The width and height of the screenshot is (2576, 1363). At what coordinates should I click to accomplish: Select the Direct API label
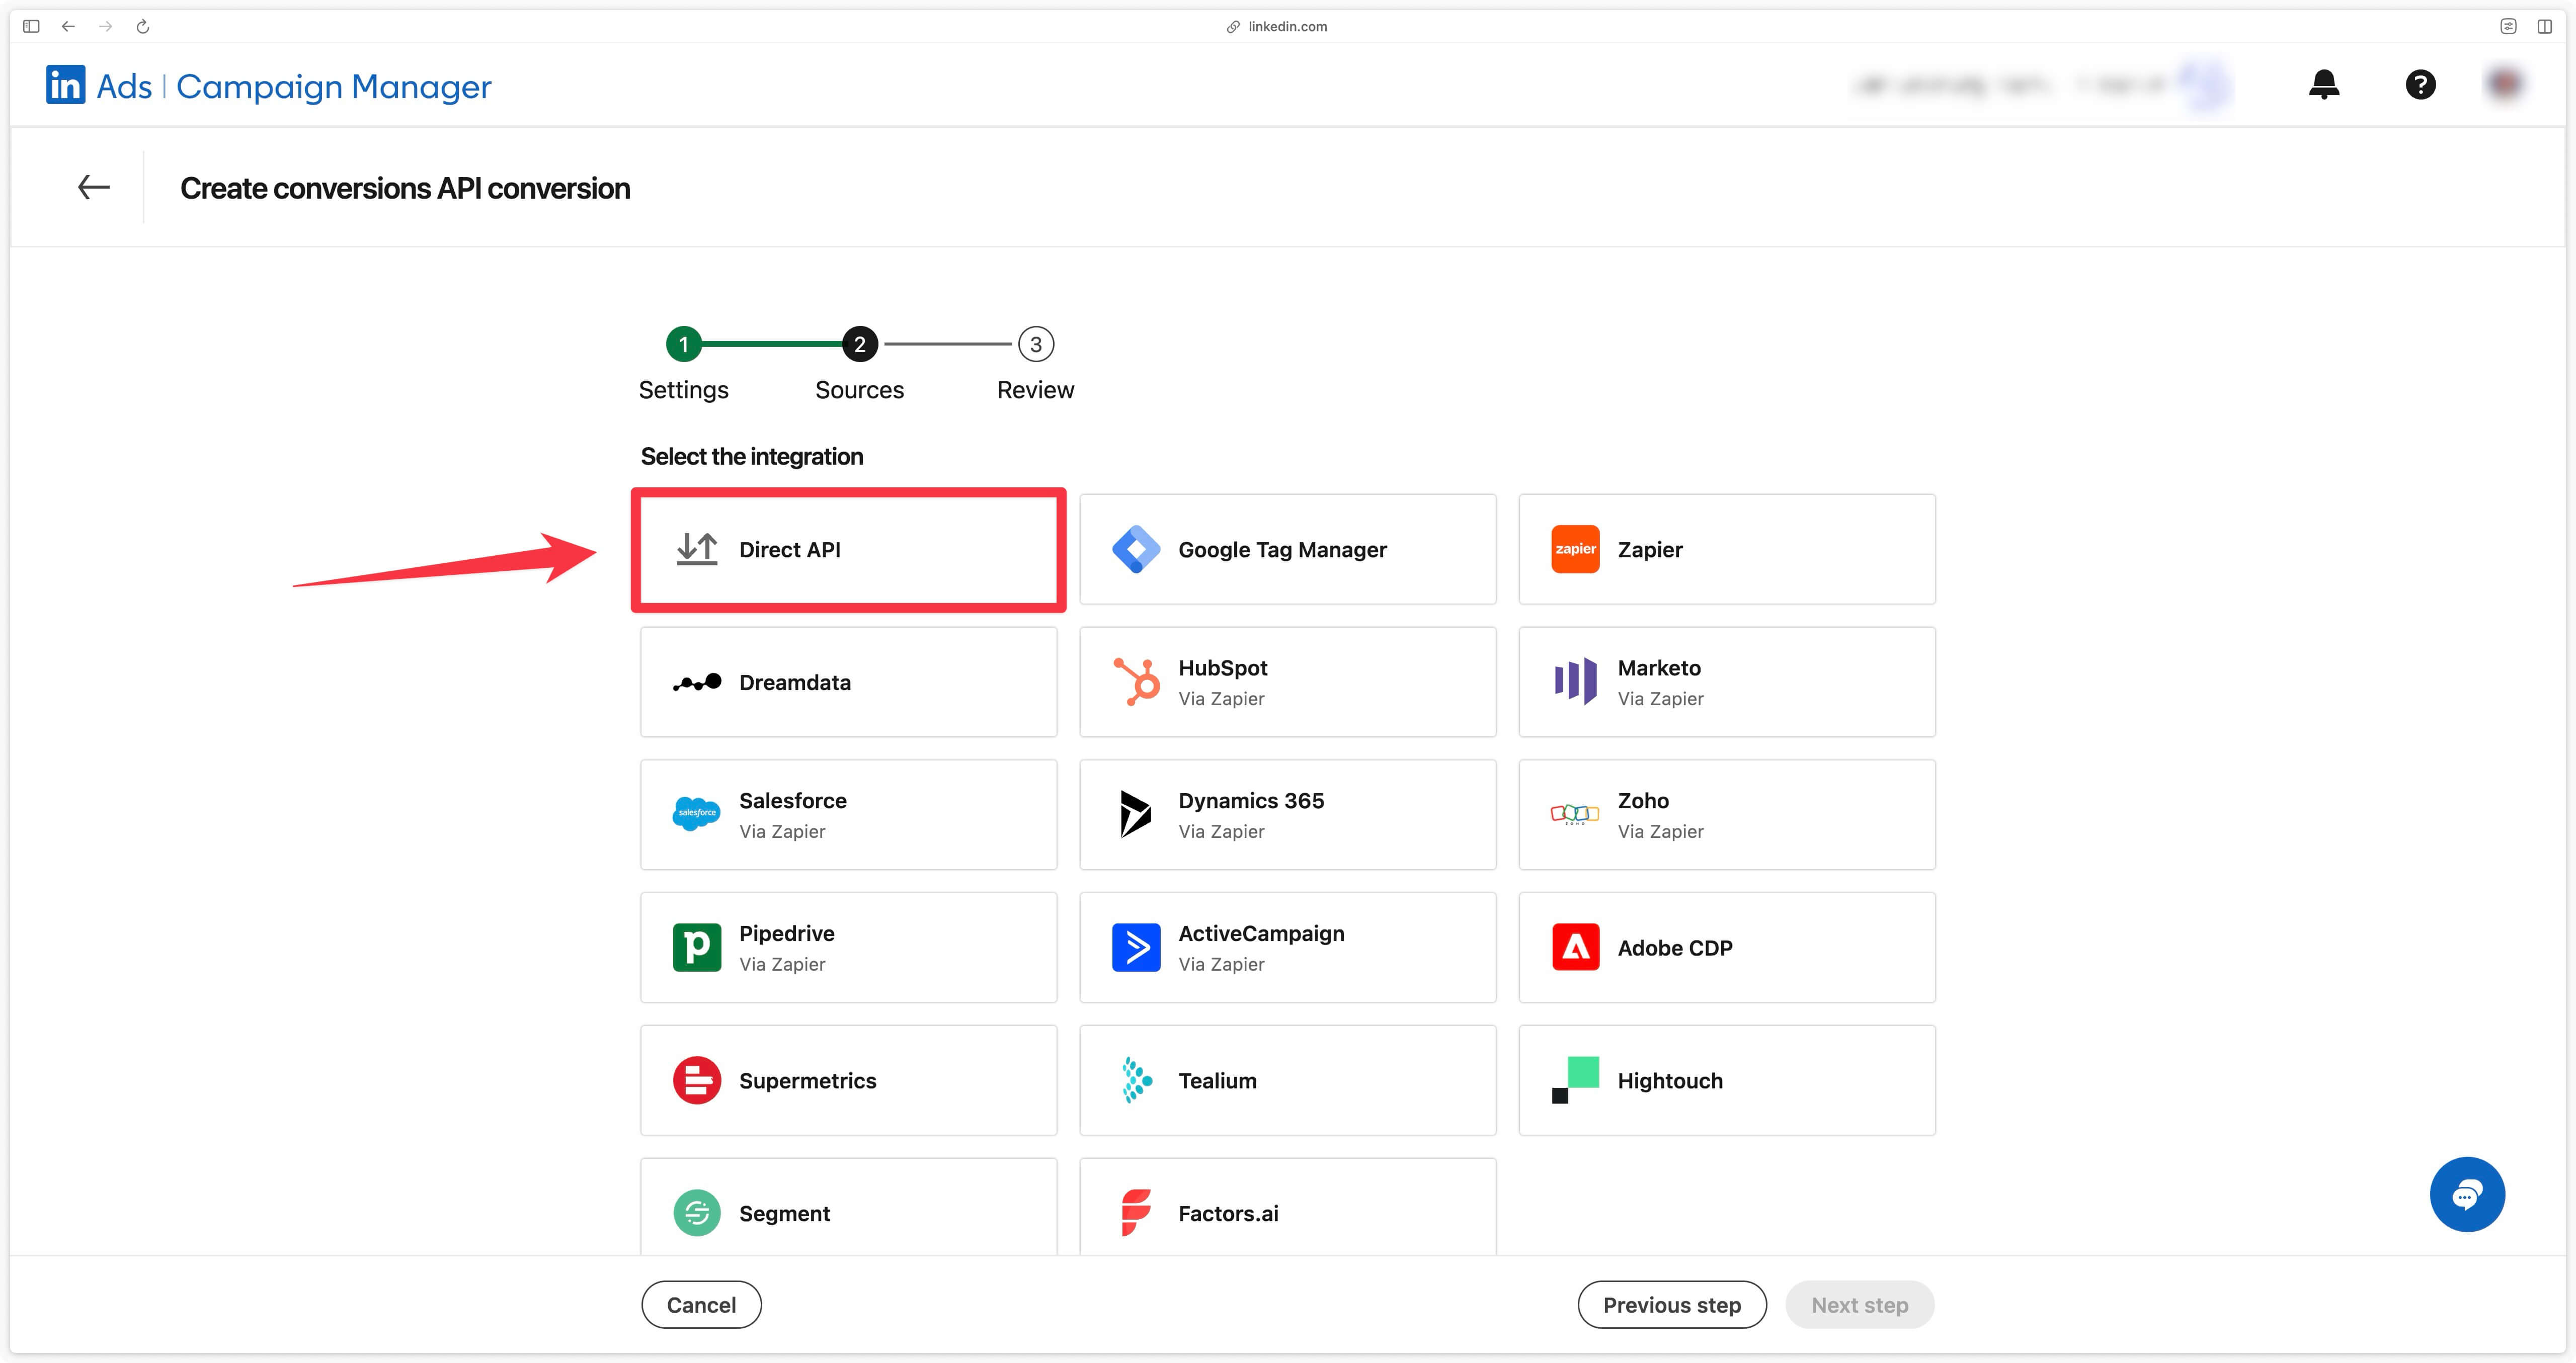[790, 549]
